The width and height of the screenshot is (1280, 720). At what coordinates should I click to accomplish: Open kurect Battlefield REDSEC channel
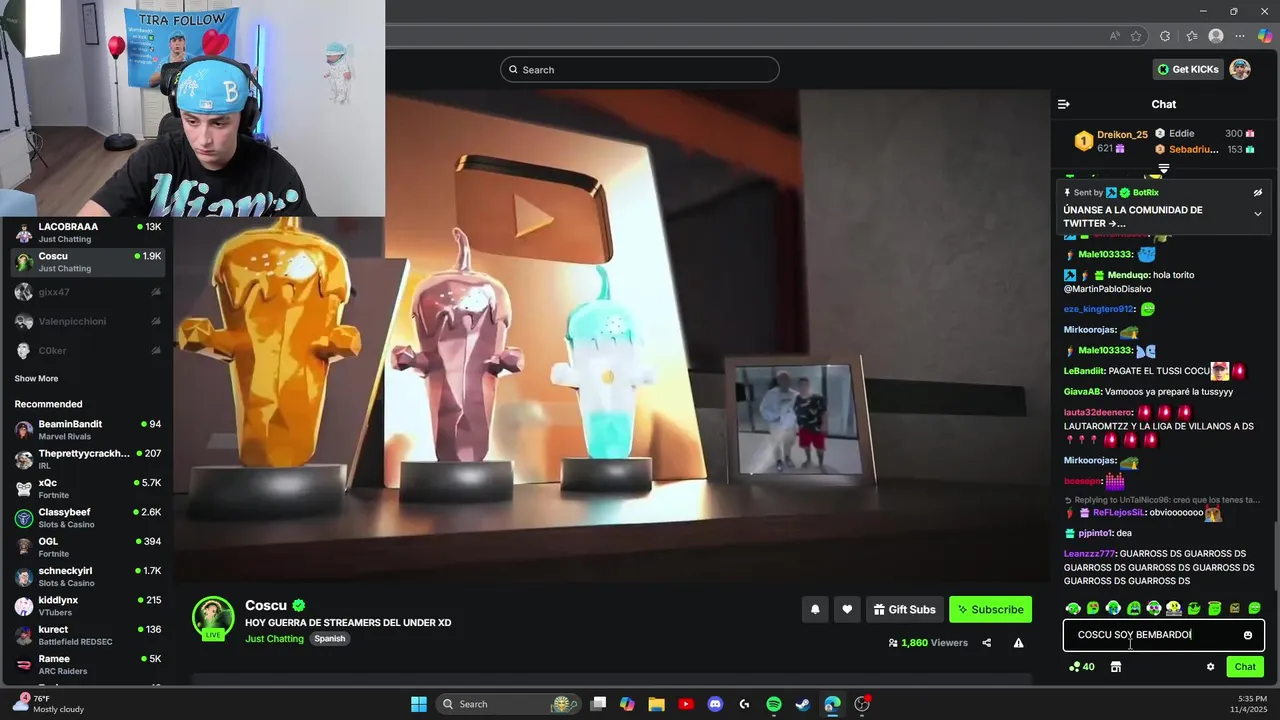88,635
